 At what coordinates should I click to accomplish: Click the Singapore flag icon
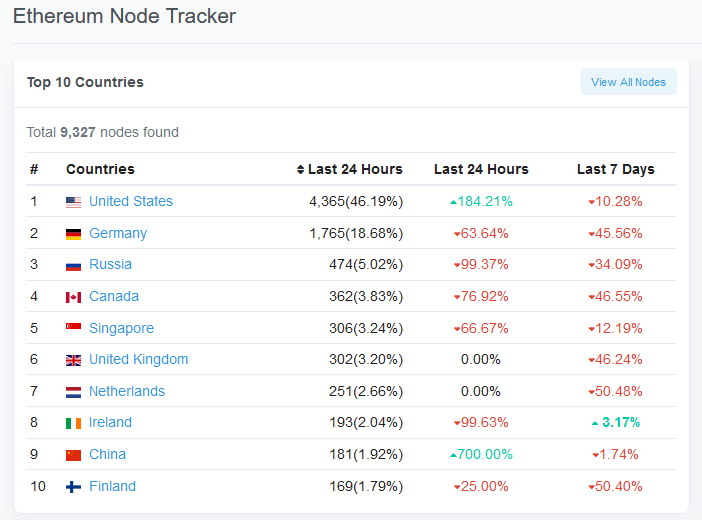(x=73, y=328)
